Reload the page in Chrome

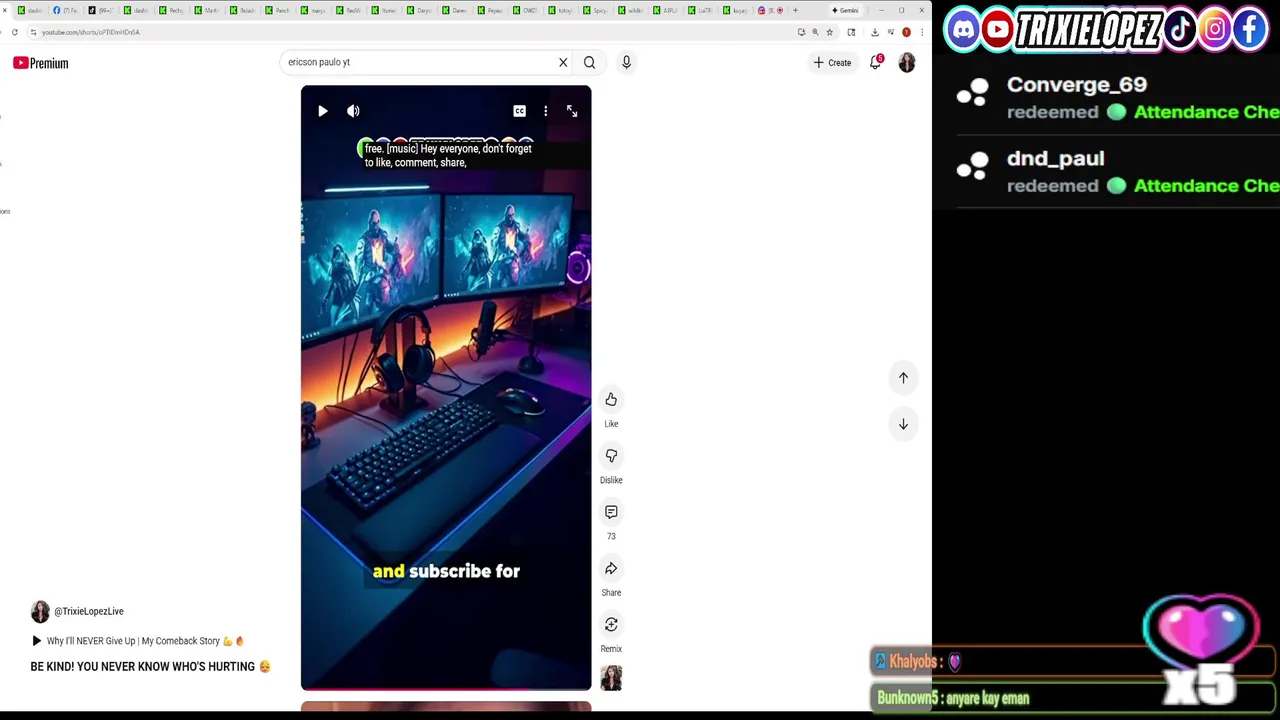[15, 32]
